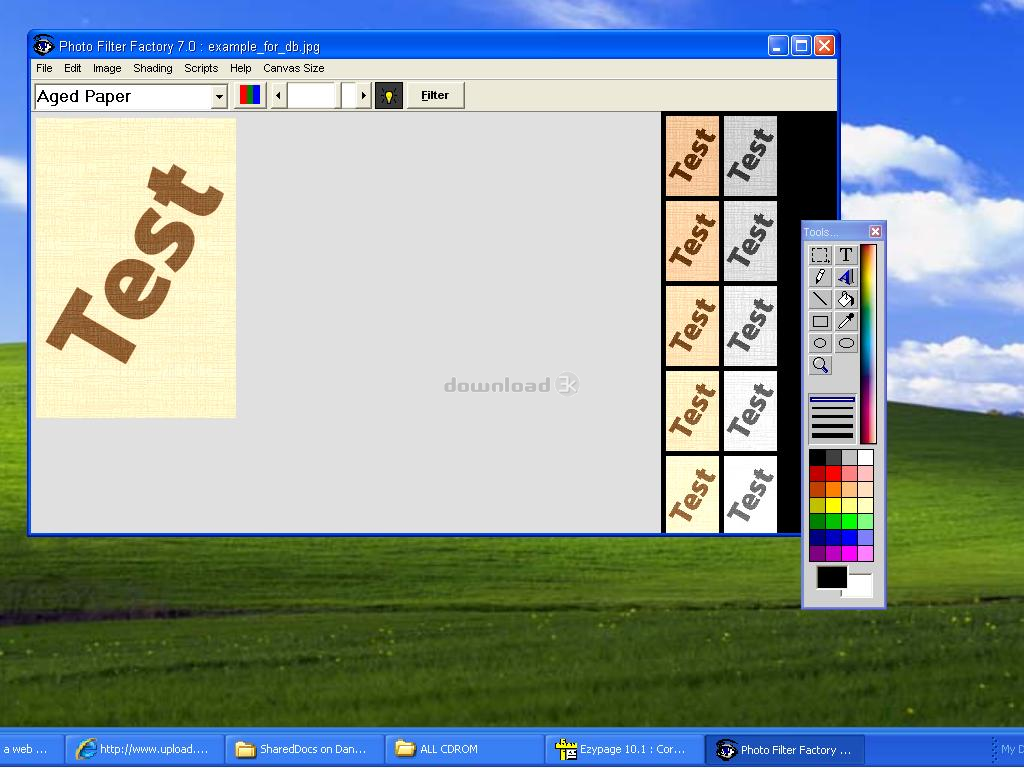1024x768 pixels.
Task: Toggle the light bulb preview button
Action: pyautogui.click(x=388, y=96)
